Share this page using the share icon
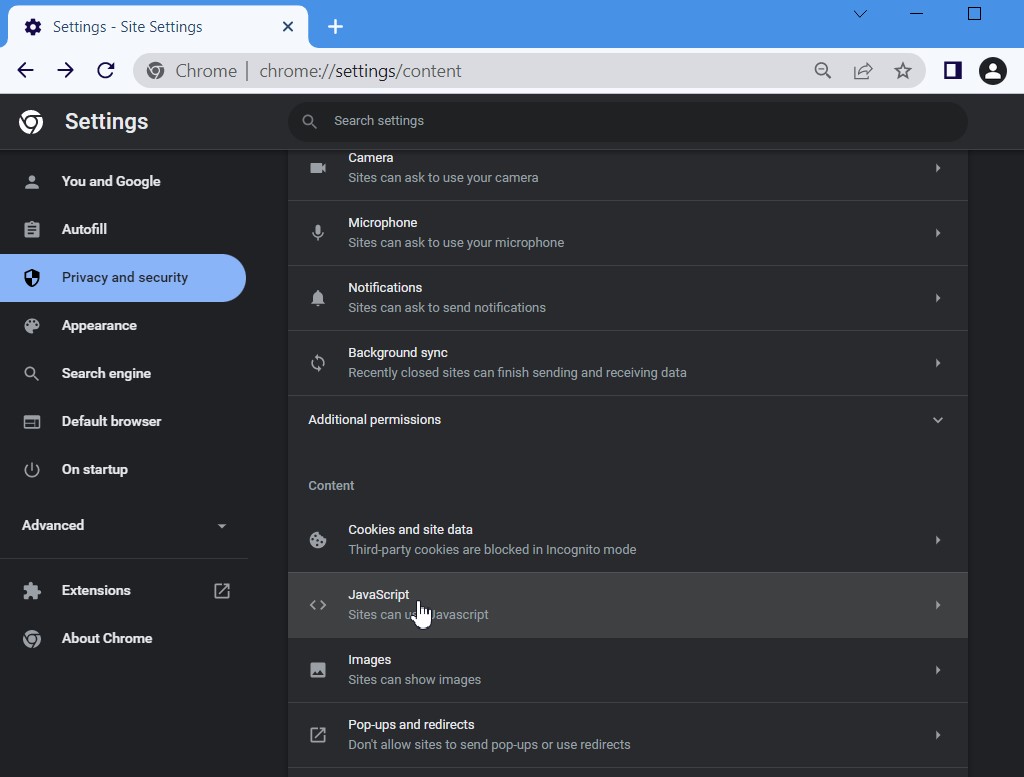The height and width of the screenshot is (777, 1024). (863, 71)
